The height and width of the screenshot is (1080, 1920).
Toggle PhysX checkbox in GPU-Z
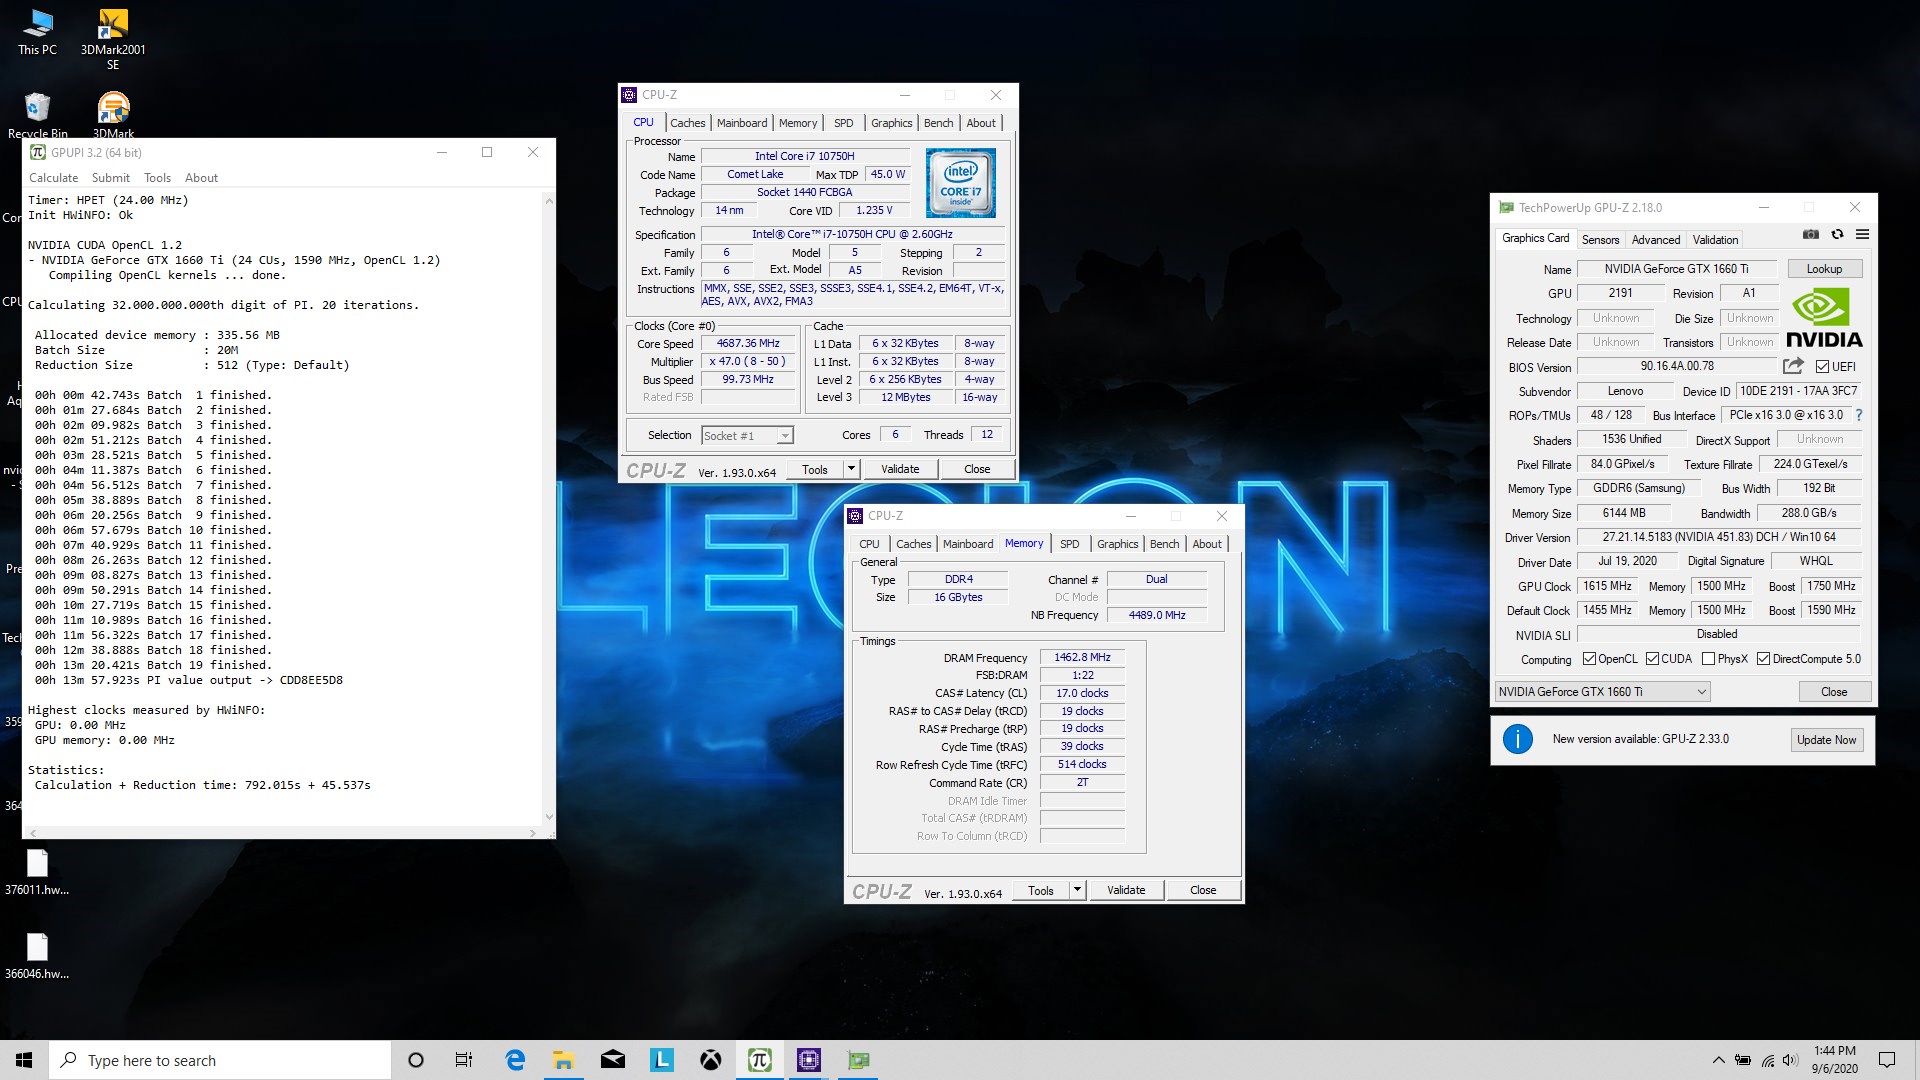click(1709, 658)
